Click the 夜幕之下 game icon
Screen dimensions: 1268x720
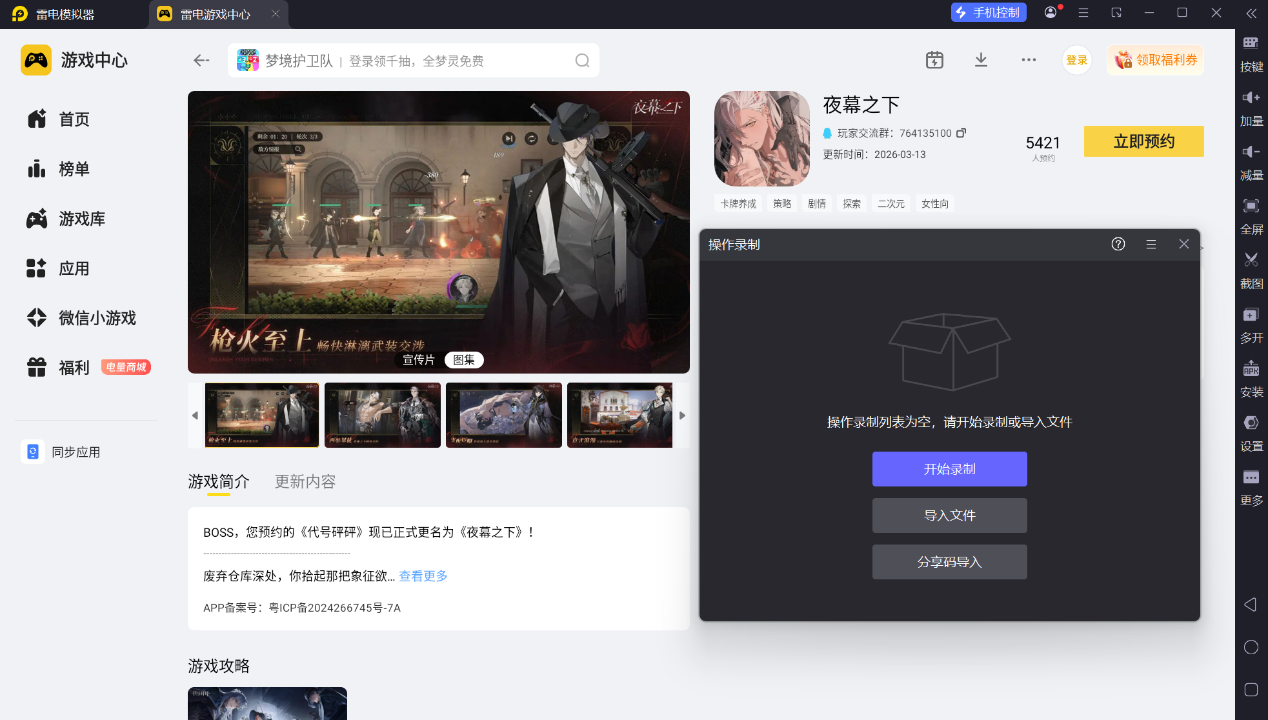coord(761,138)
